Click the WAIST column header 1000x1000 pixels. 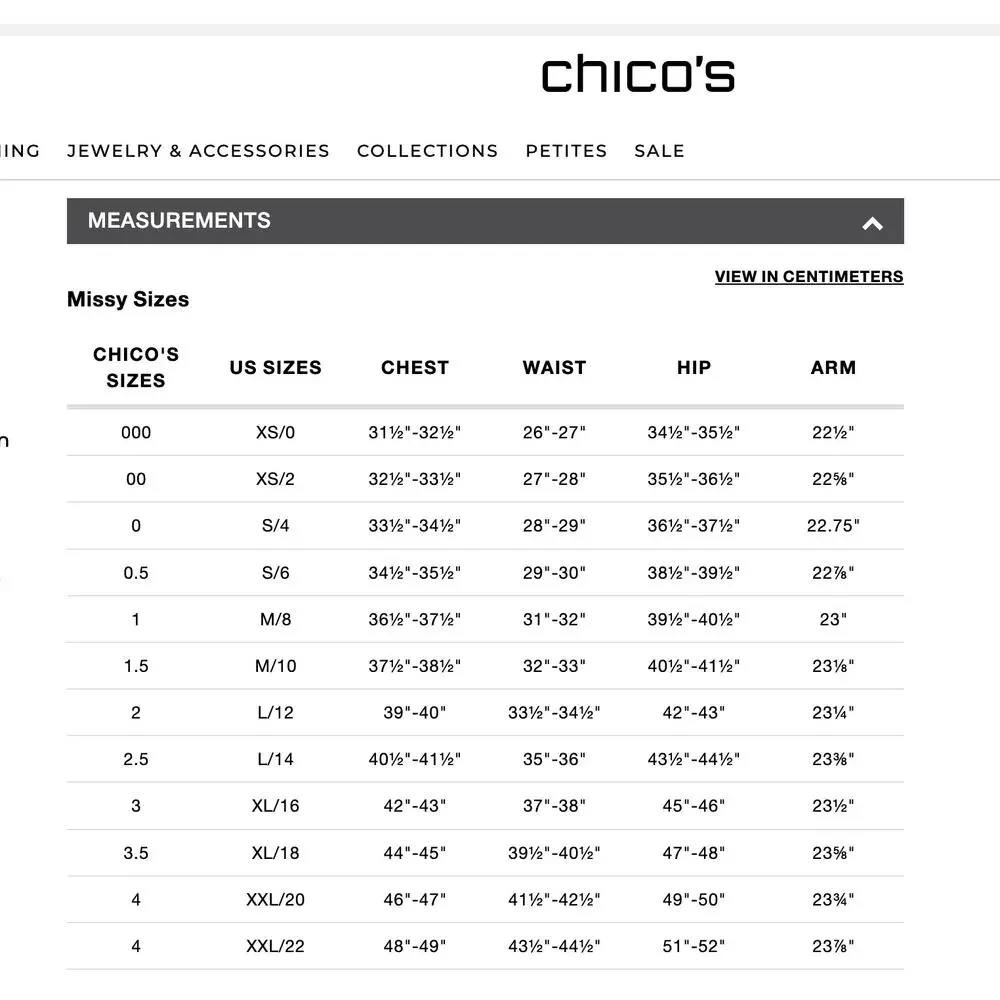coord(554,367)
